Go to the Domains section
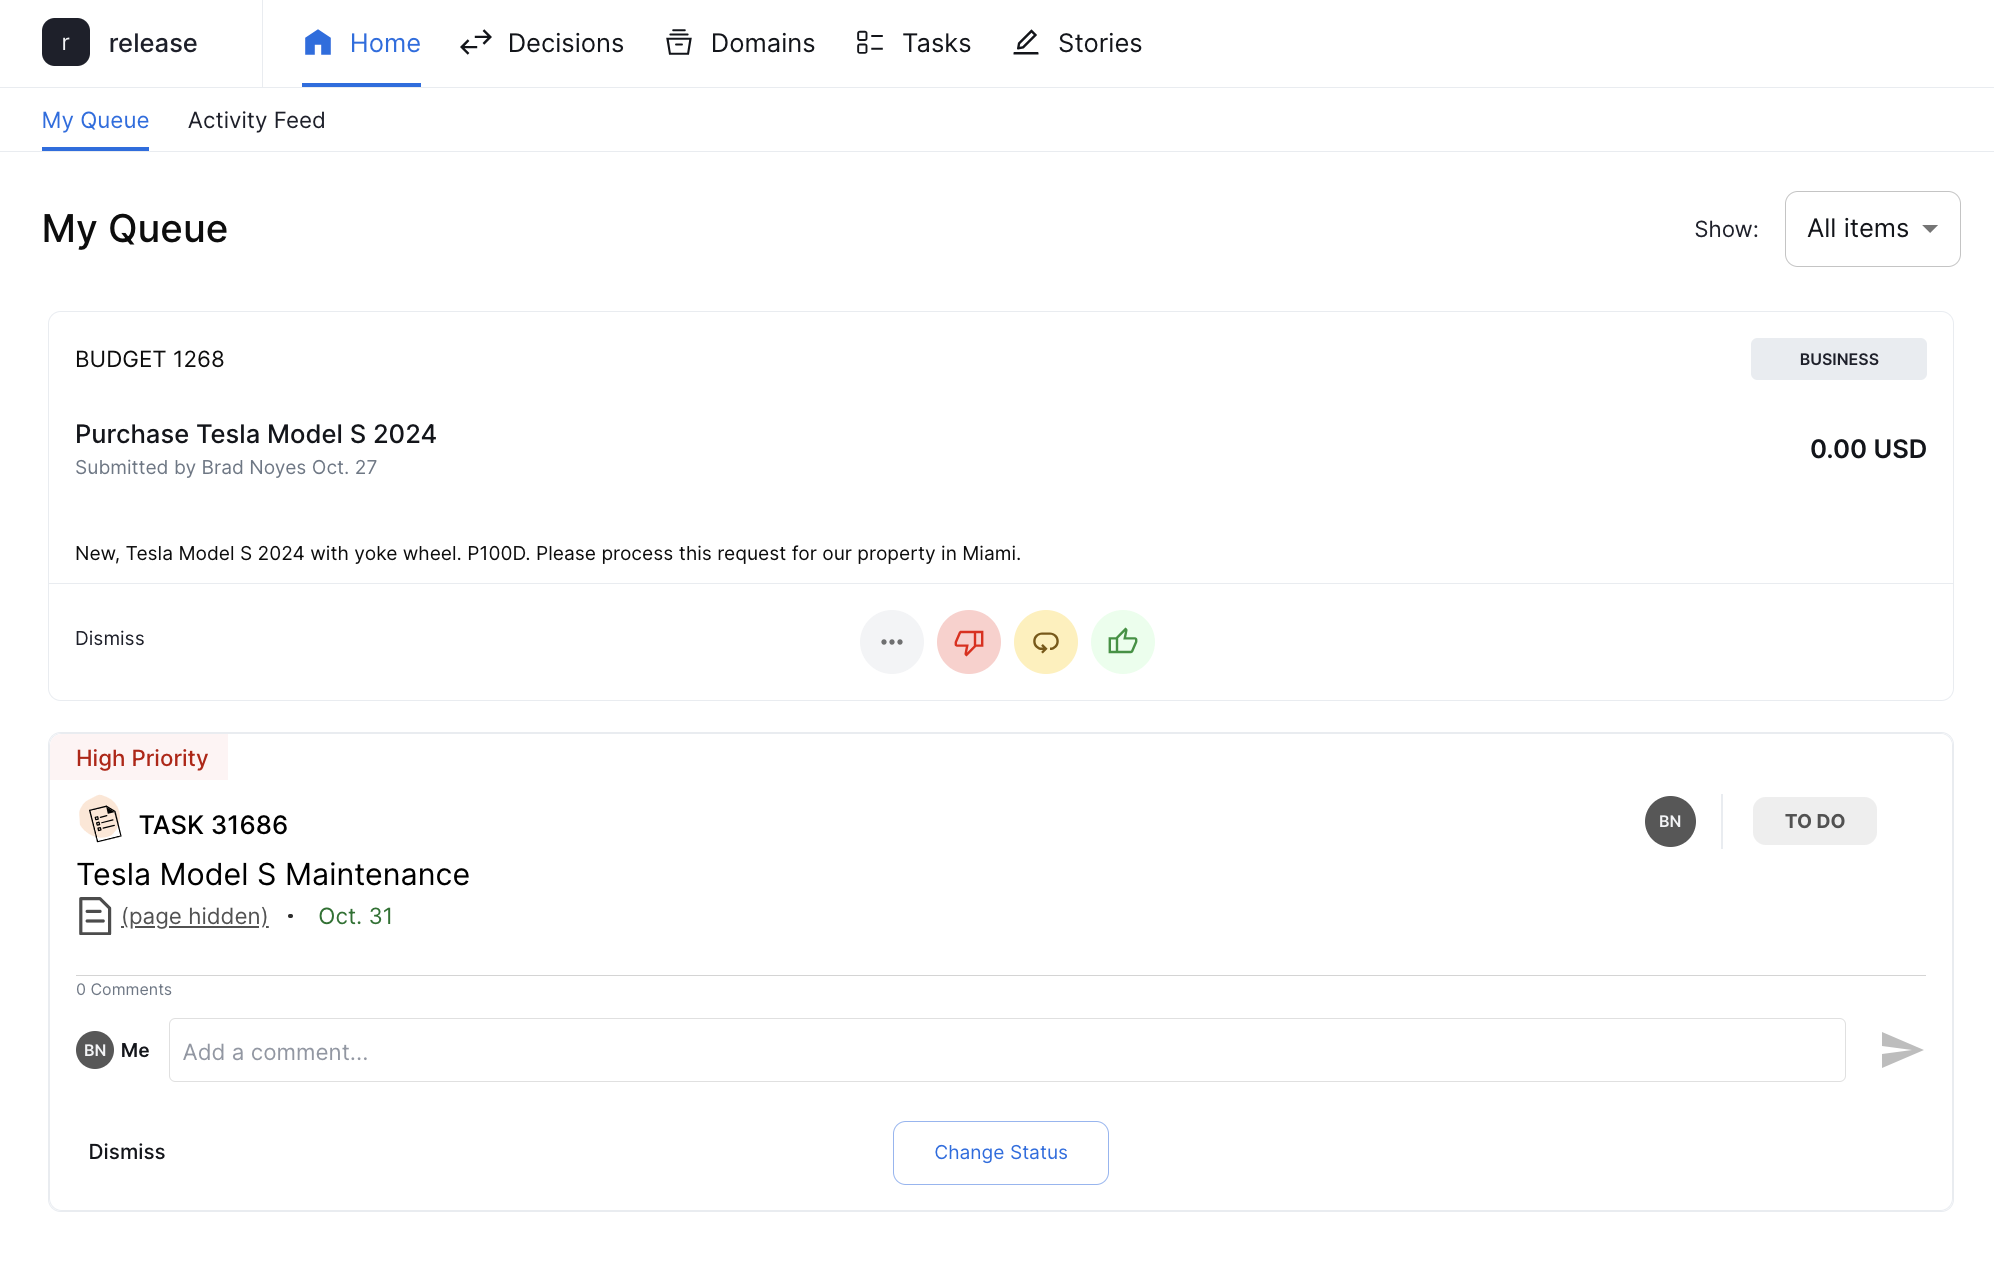1994x1262 pixels. tap(740, 43)
